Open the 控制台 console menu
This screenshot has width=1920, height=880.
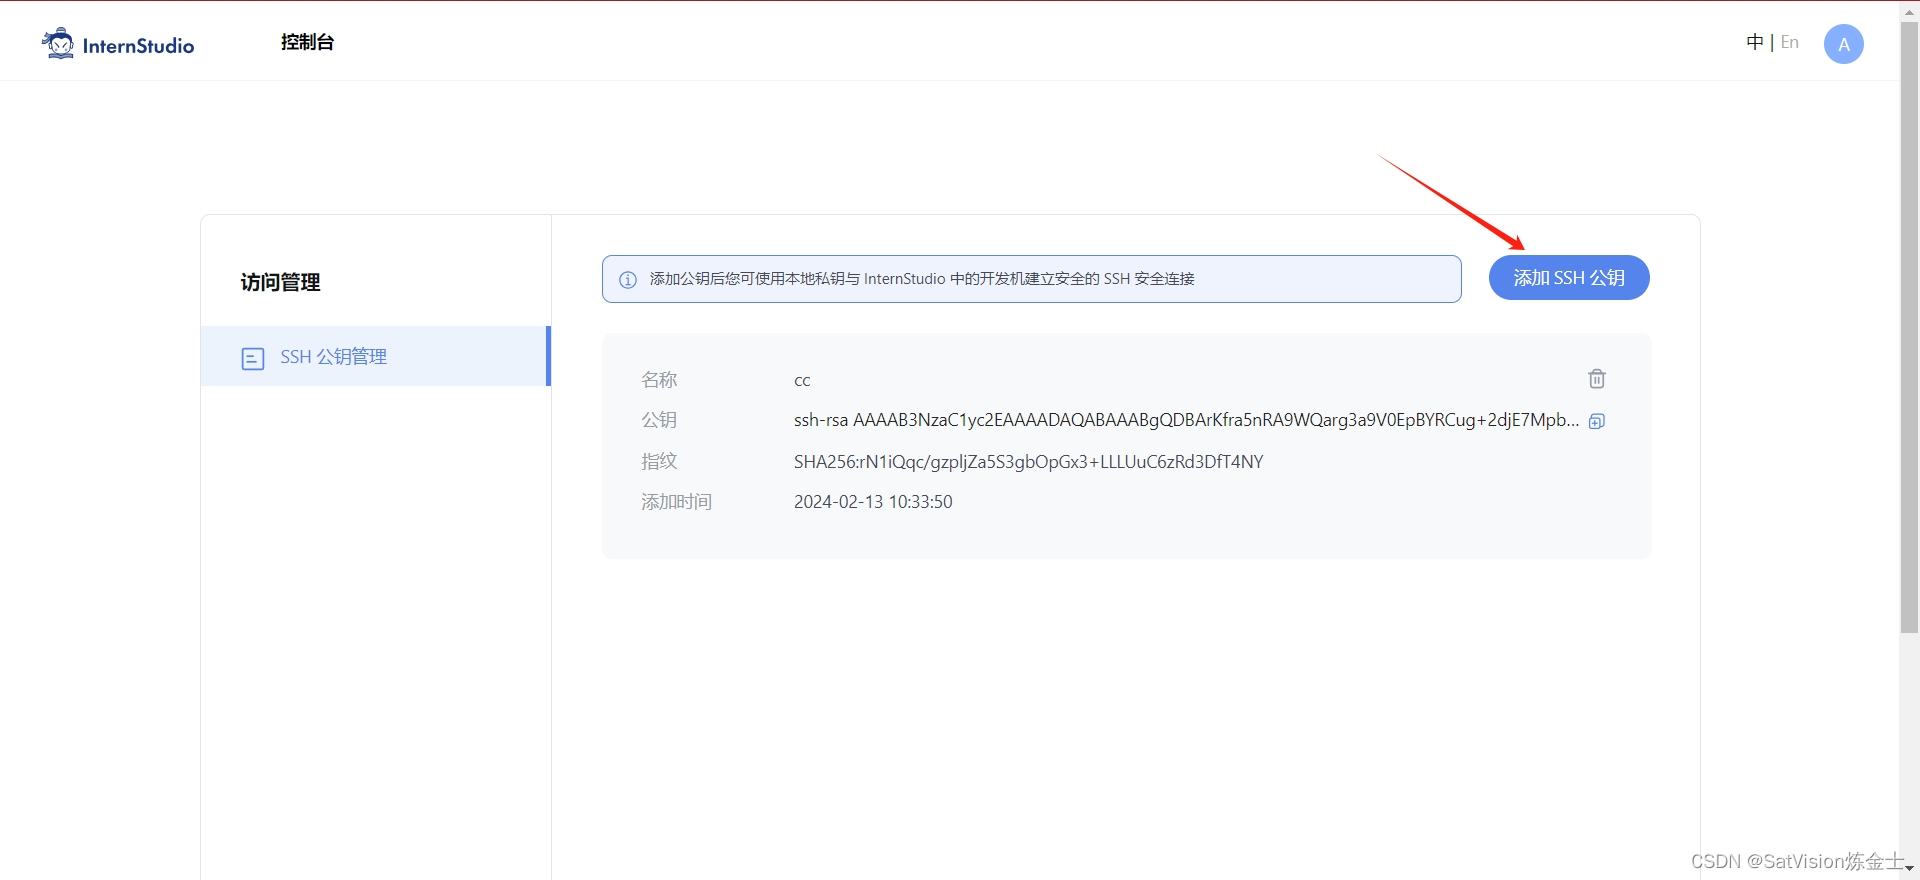(x=307, y=42)
